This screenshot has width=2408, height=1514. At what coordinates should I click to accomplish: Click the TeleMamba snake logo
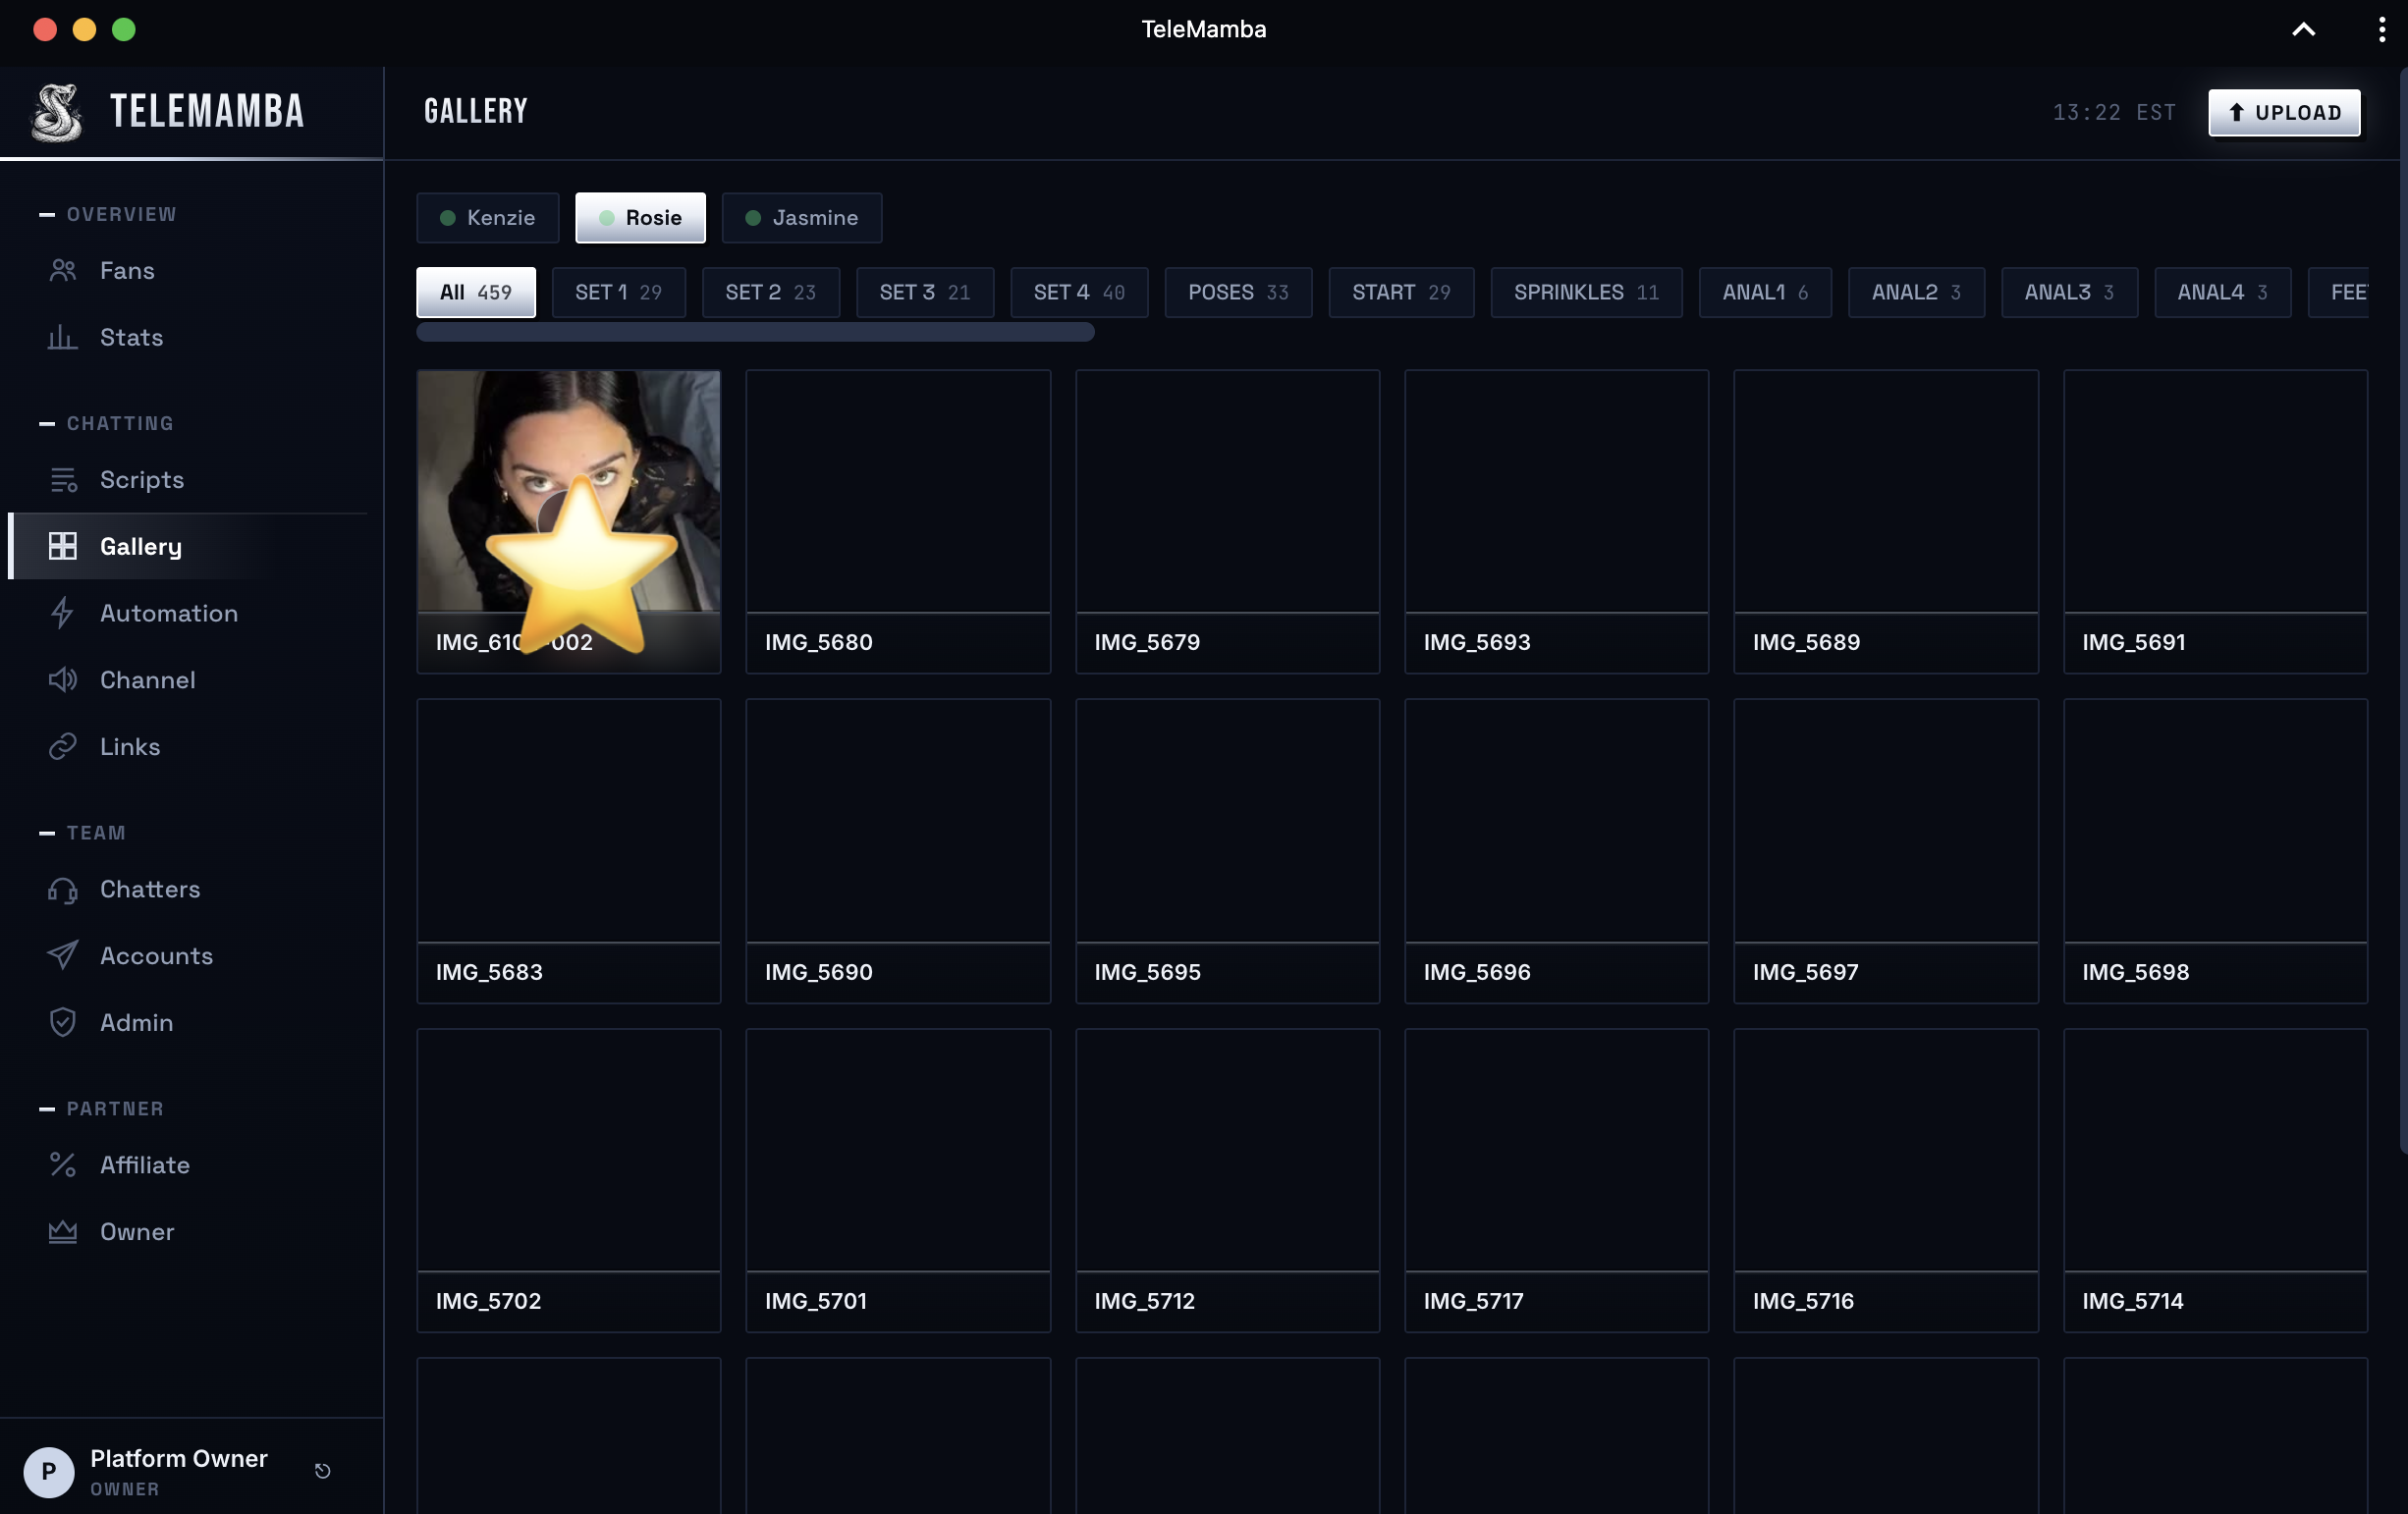click(x=56, y=112)
